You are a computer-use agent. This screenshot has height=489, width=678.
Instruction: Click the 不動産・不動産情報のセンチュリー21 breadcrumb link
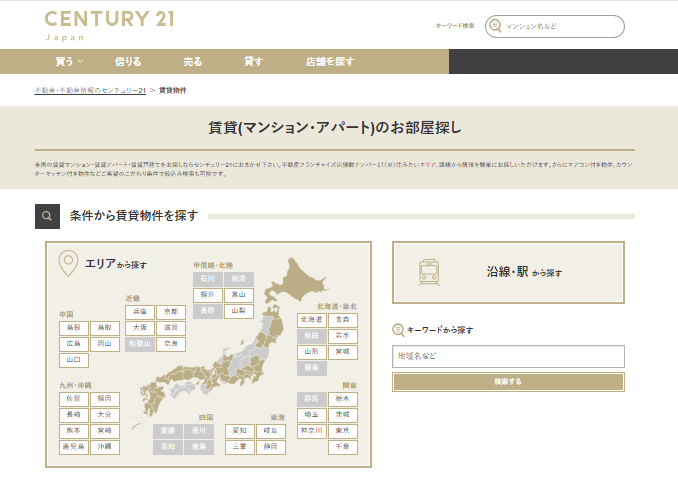(90, 90)
